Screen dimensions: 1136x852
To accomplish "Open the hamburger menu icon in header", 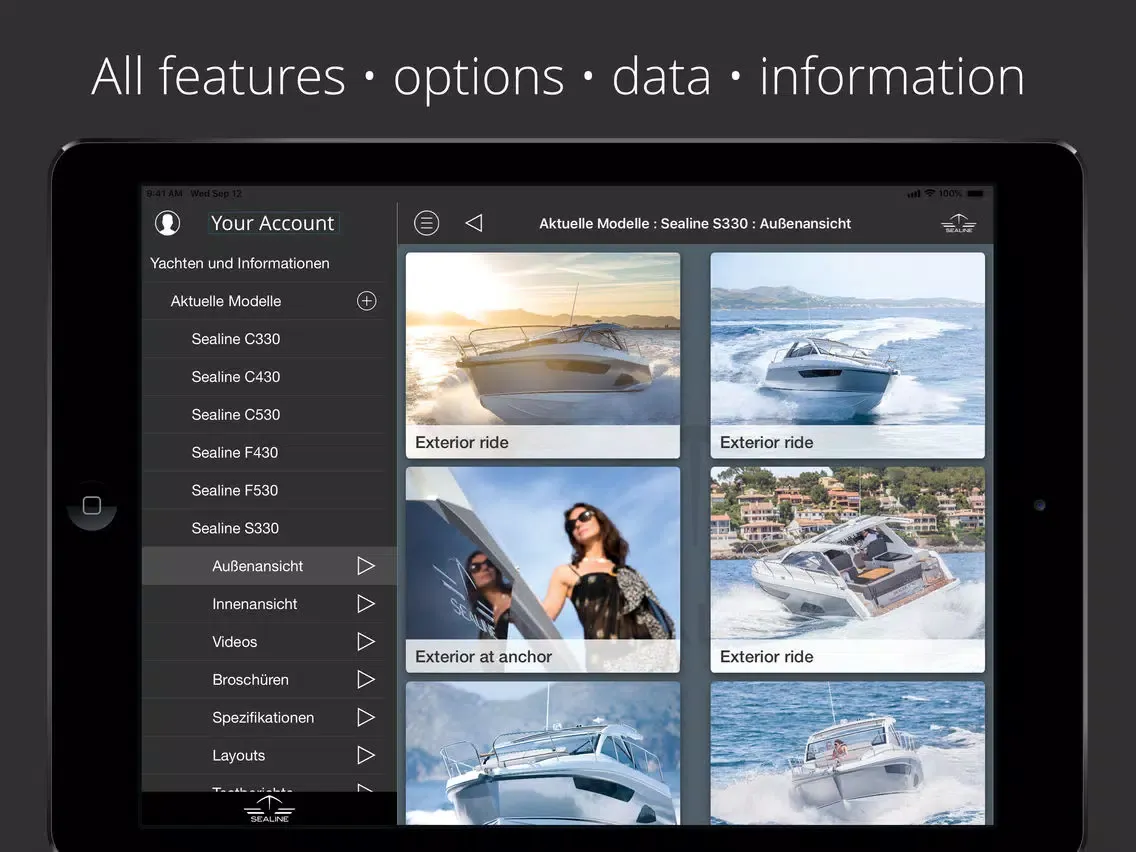I will point(426,223).
